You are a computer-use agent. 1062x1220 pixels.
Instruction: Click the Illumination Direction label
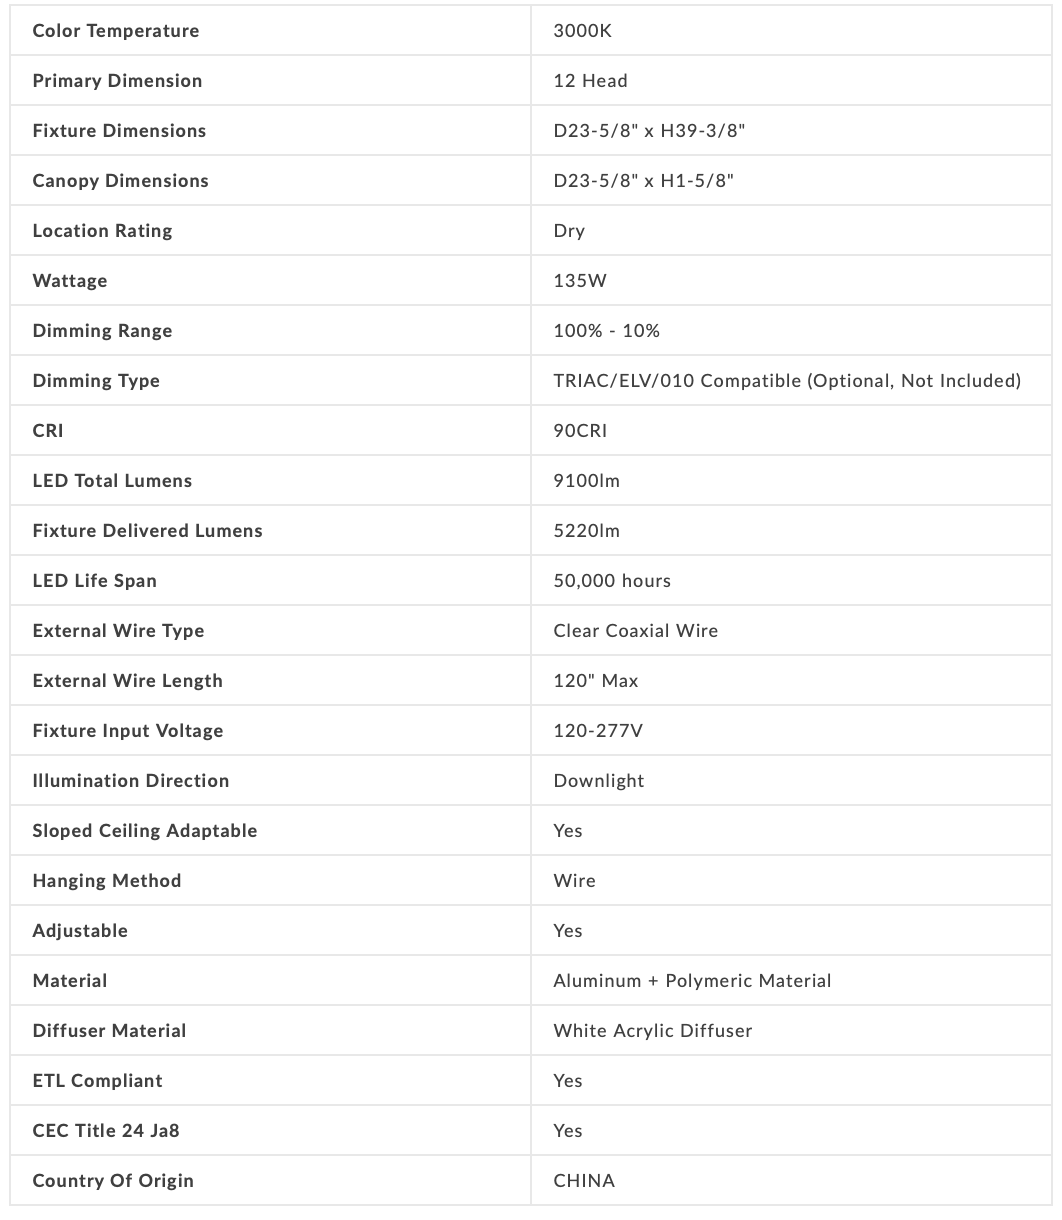[x=130, y=781]
